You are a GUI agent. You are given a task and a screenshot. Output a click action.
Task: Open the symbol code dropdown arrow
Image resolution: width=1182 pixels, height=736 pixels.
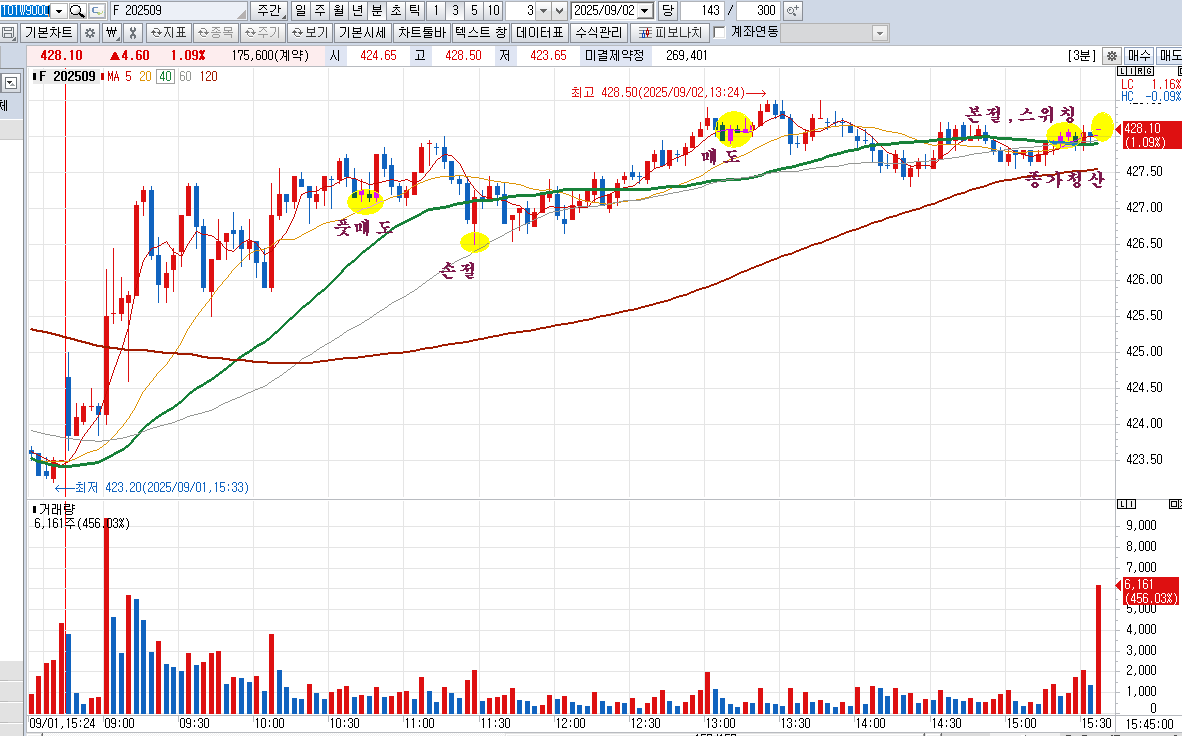click(60, 11)
